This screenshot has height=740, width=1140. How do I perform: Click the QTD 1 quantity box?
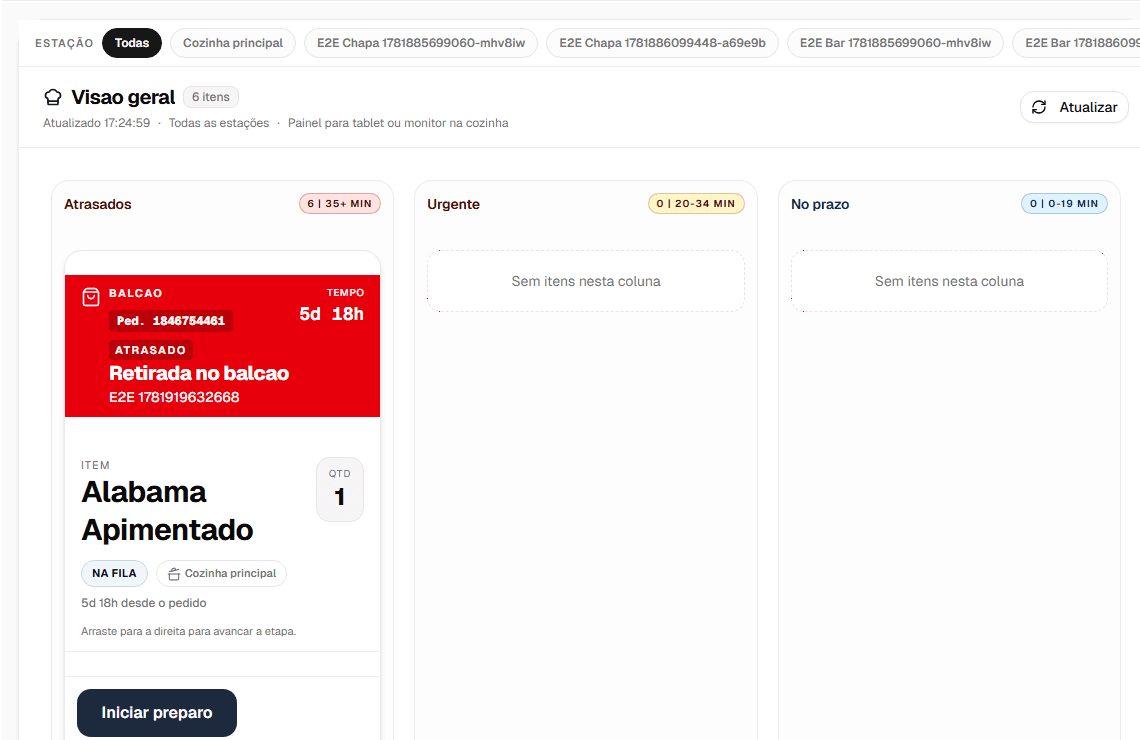pos(340,489)
